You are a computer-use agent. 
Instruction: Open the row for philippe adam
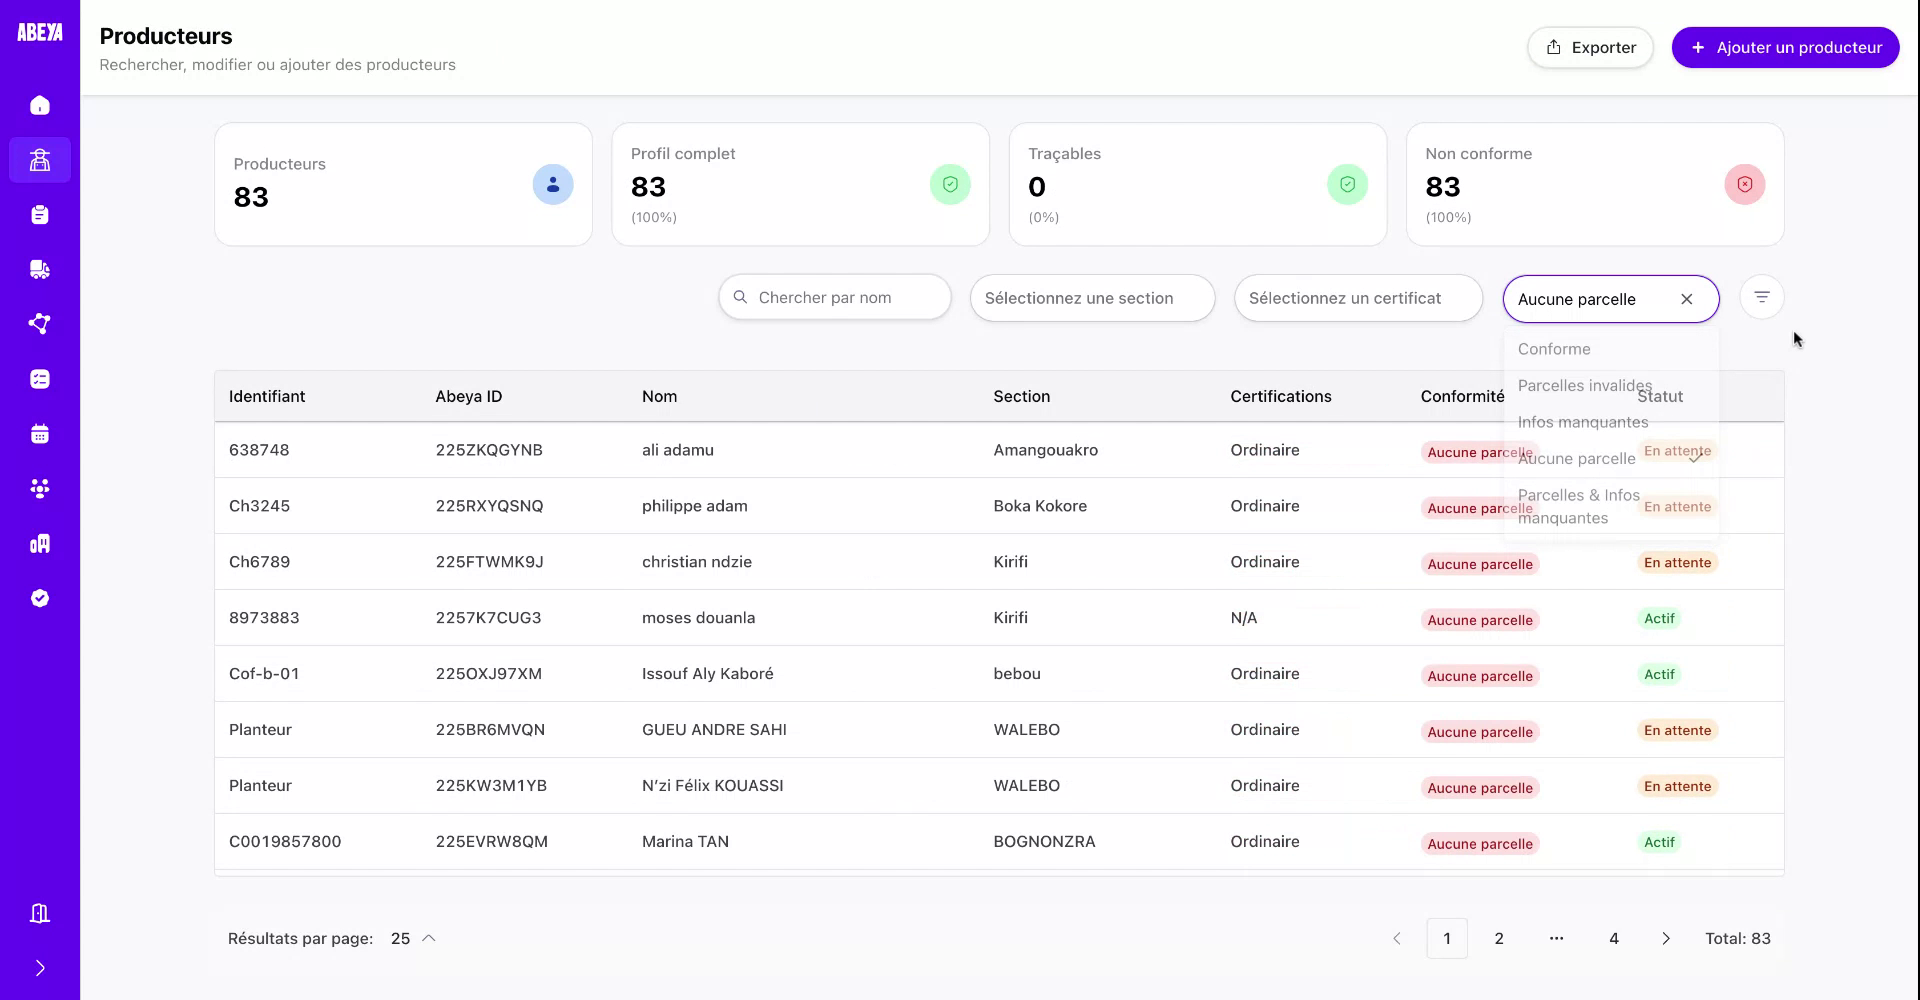[x=999, y=506]
